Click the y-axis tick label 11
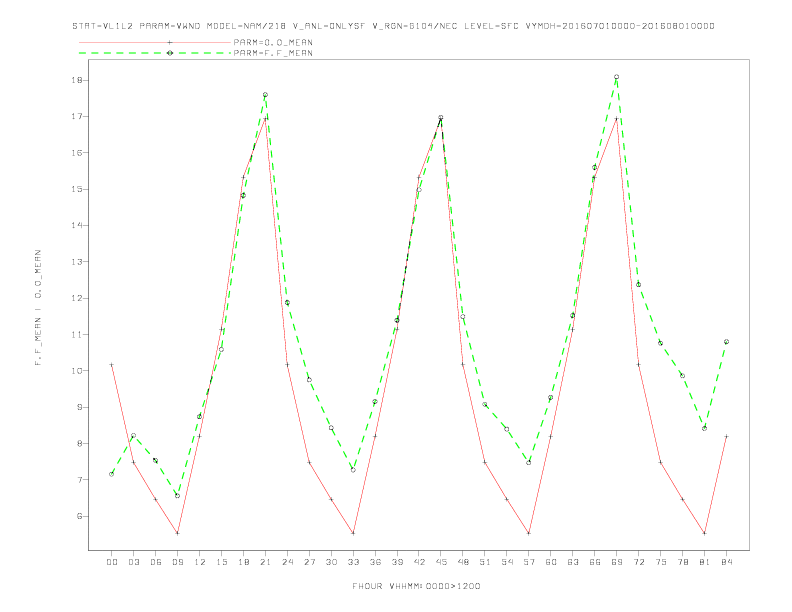 [77, 335]
